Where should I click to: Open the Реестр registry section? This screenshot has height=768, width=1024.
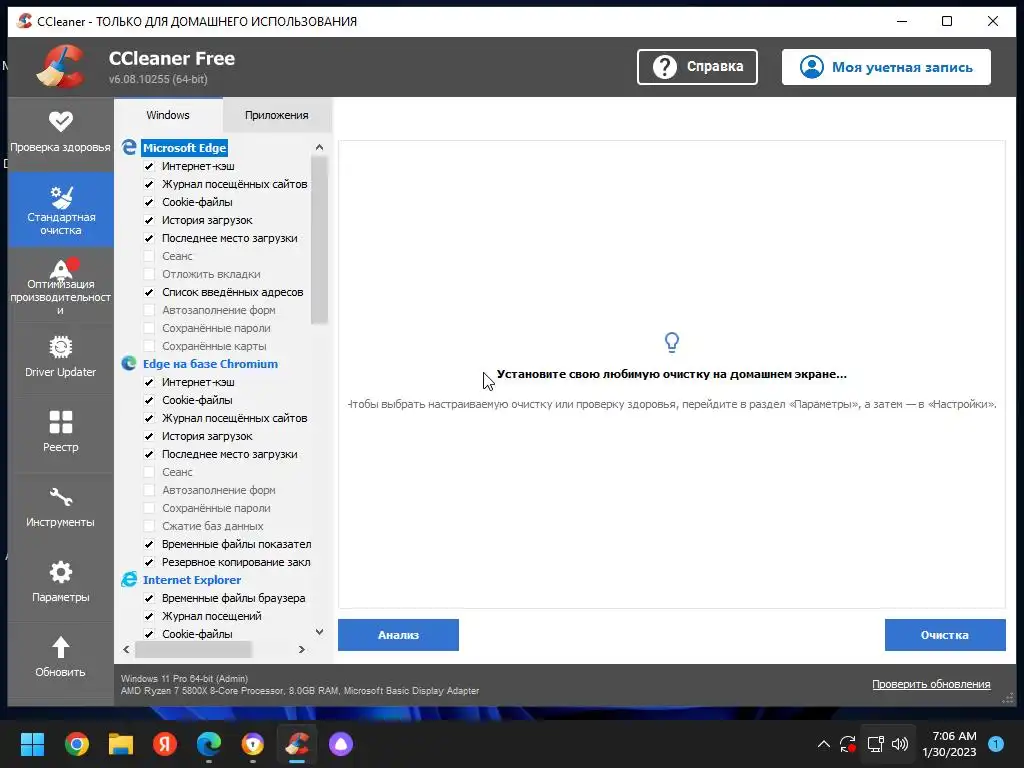coord(60,432)
